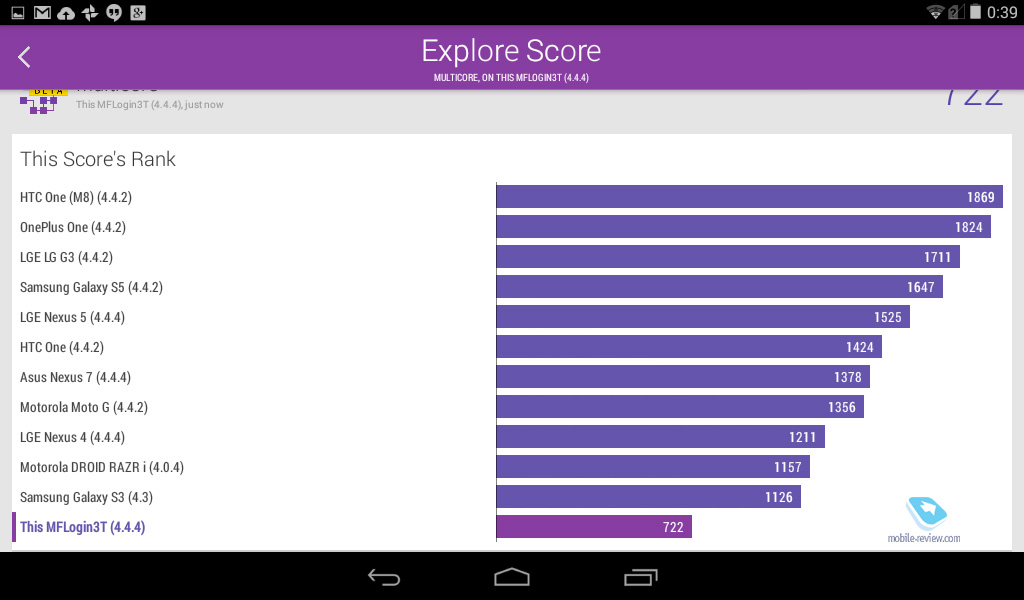Screen dimensions: 1024x600
Task: Tap the bar showing score 1356
Action: pyautogui.click(x=680, y=407)
